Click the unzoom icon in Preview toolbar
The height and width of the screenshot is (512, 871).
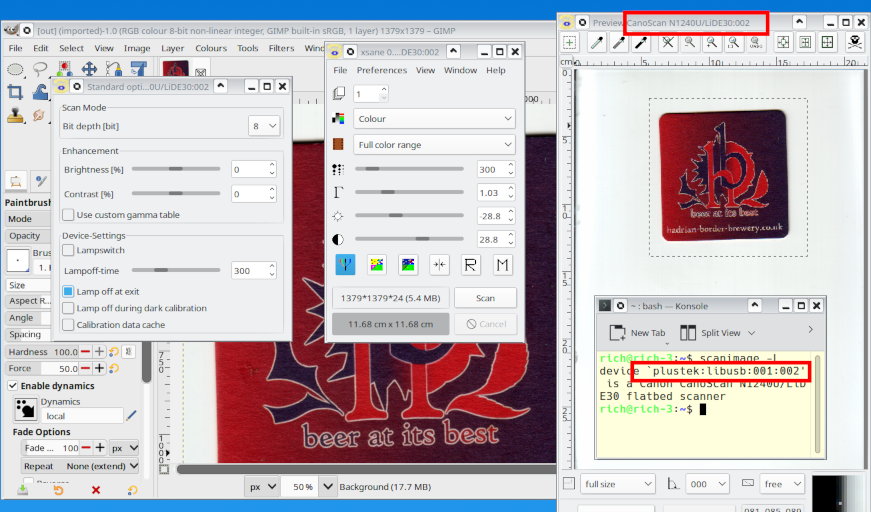pos(668,43)
